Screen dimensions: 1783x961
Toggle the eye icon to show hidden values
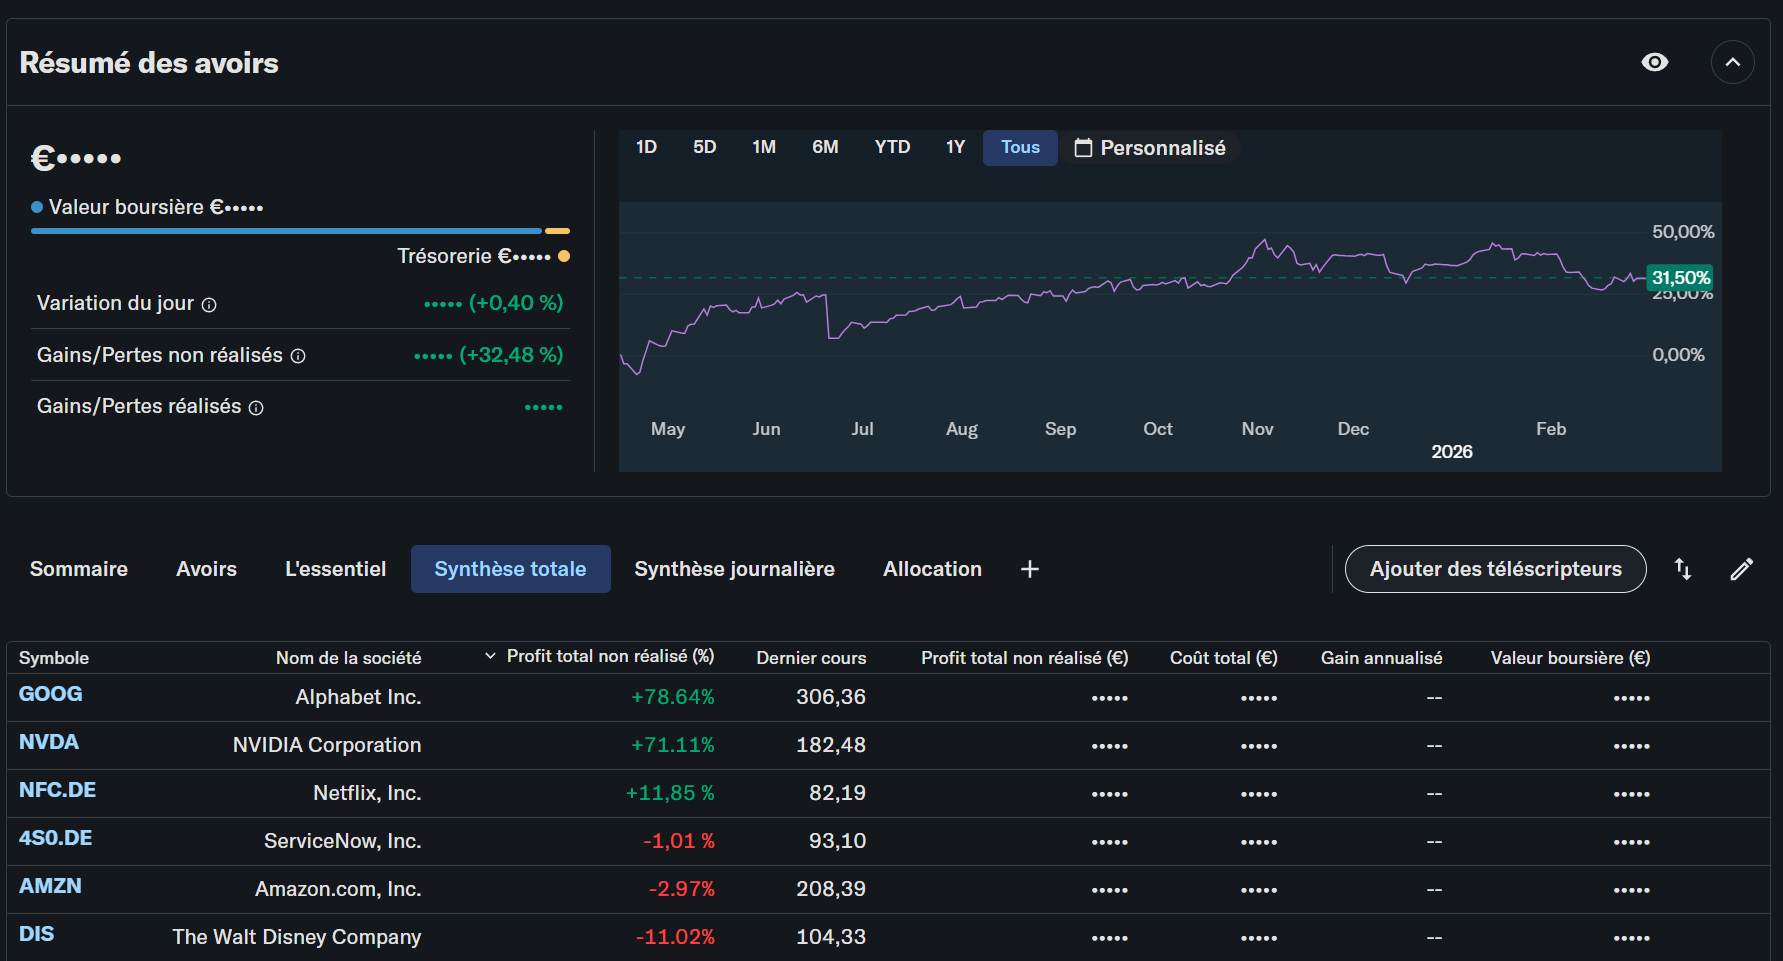coord(1655,62)
